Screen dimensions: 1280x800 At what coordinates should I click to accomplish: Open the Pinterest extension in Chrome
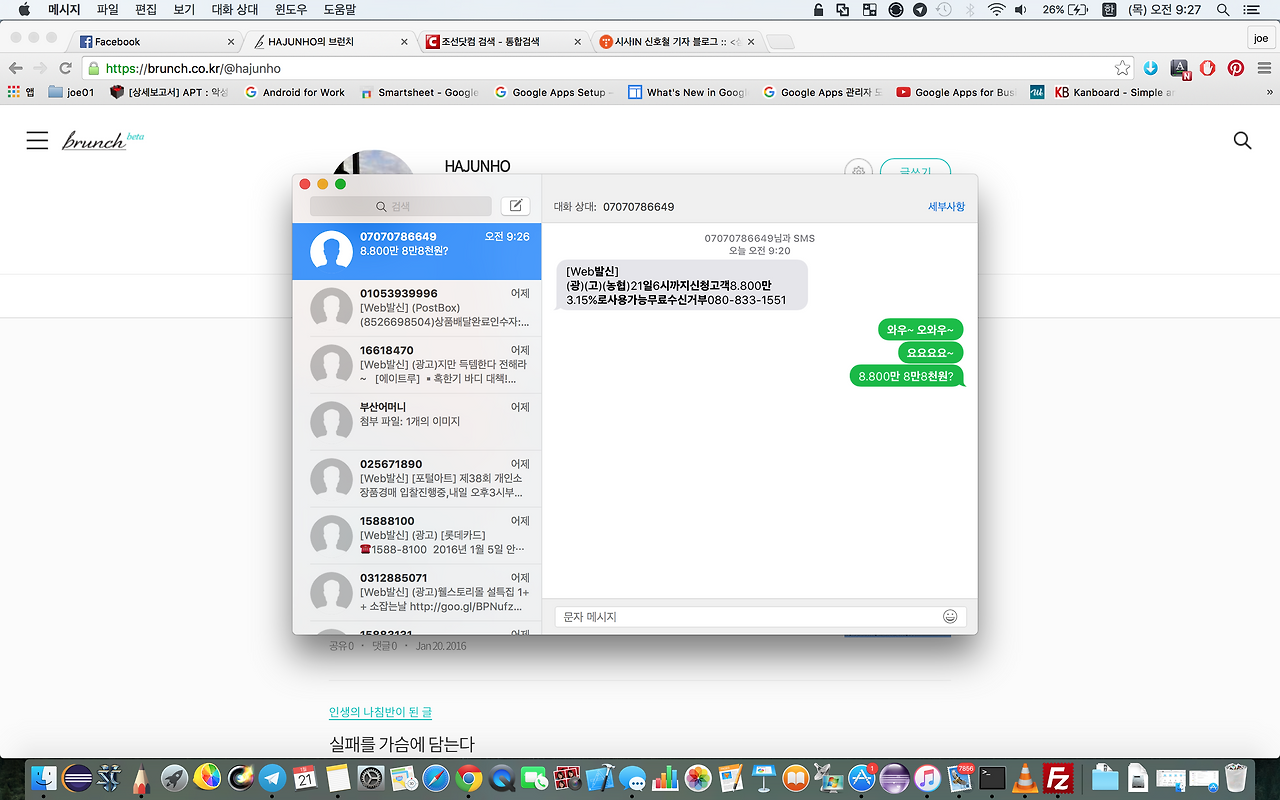[x=1236, y=68]
